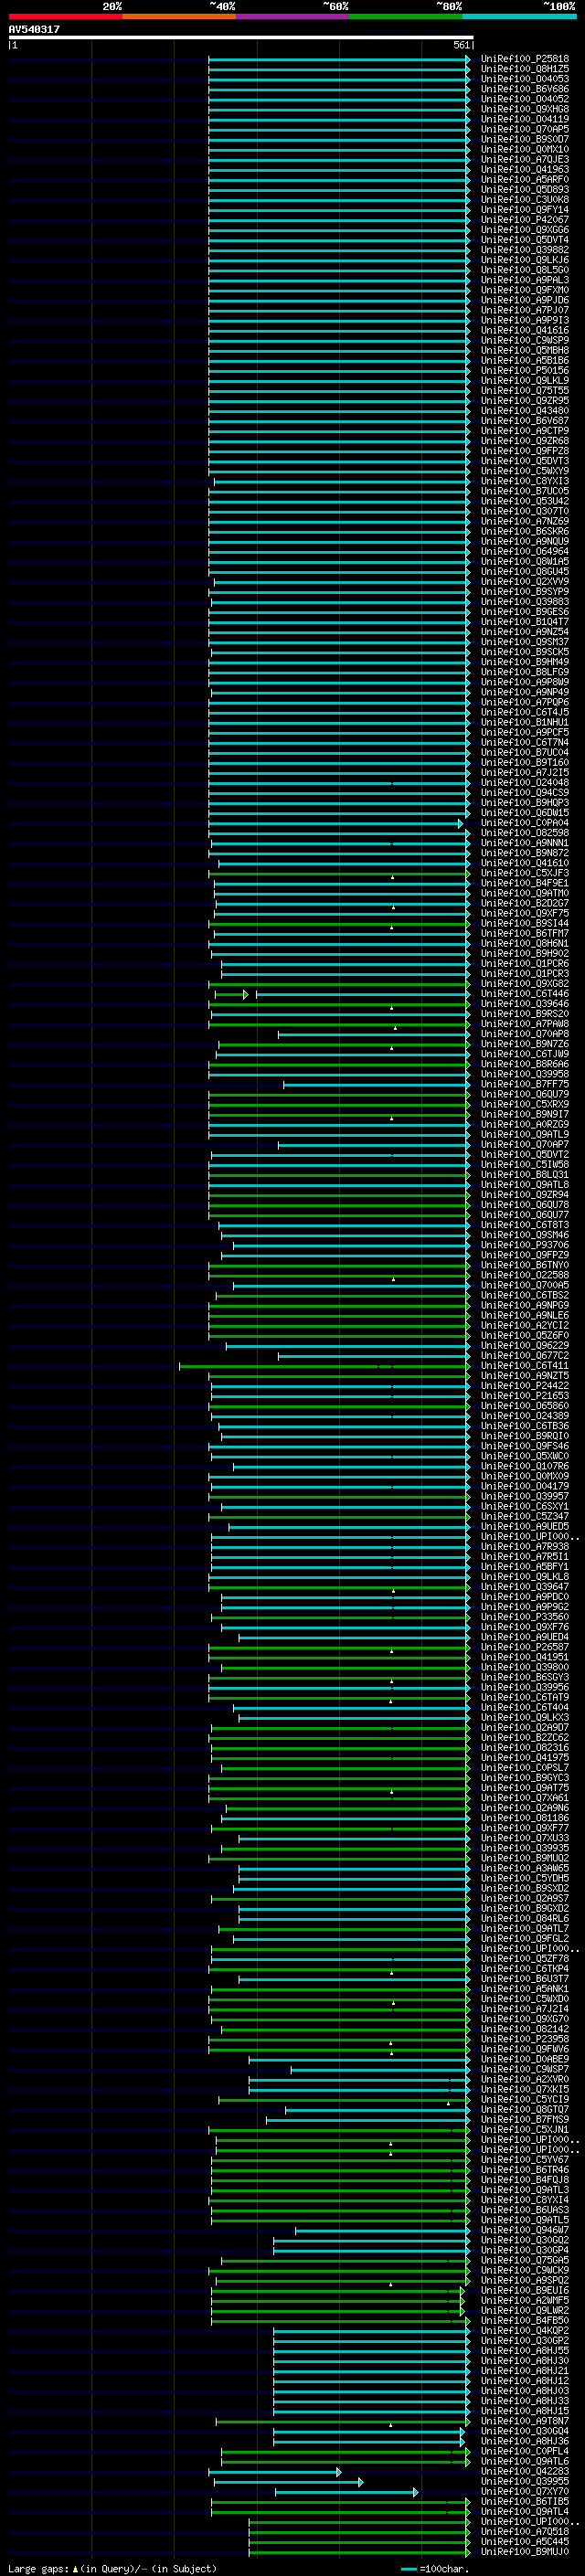The image size is (585, 2576).
Task: Open the UniRef100_P25818 hit label
Action: [x=525, y=59]
